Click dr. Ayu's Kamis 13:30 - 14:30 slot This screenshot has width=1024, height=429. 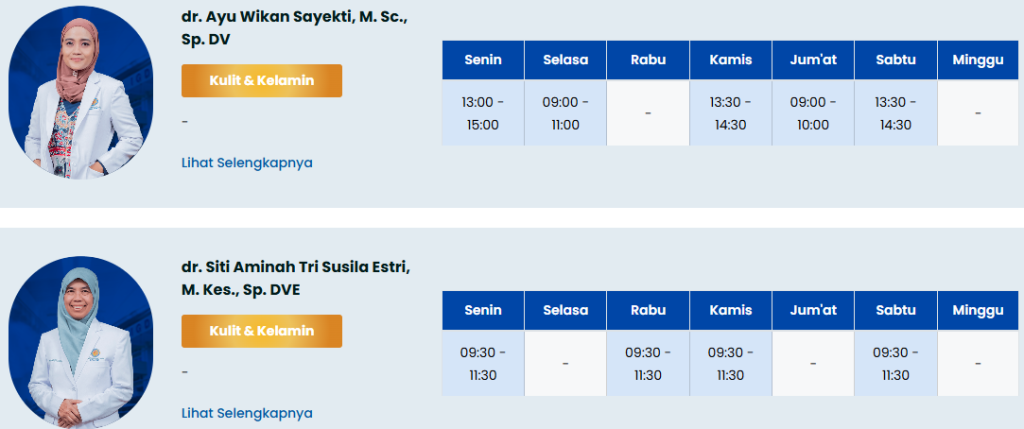click(x=730, y=113)
